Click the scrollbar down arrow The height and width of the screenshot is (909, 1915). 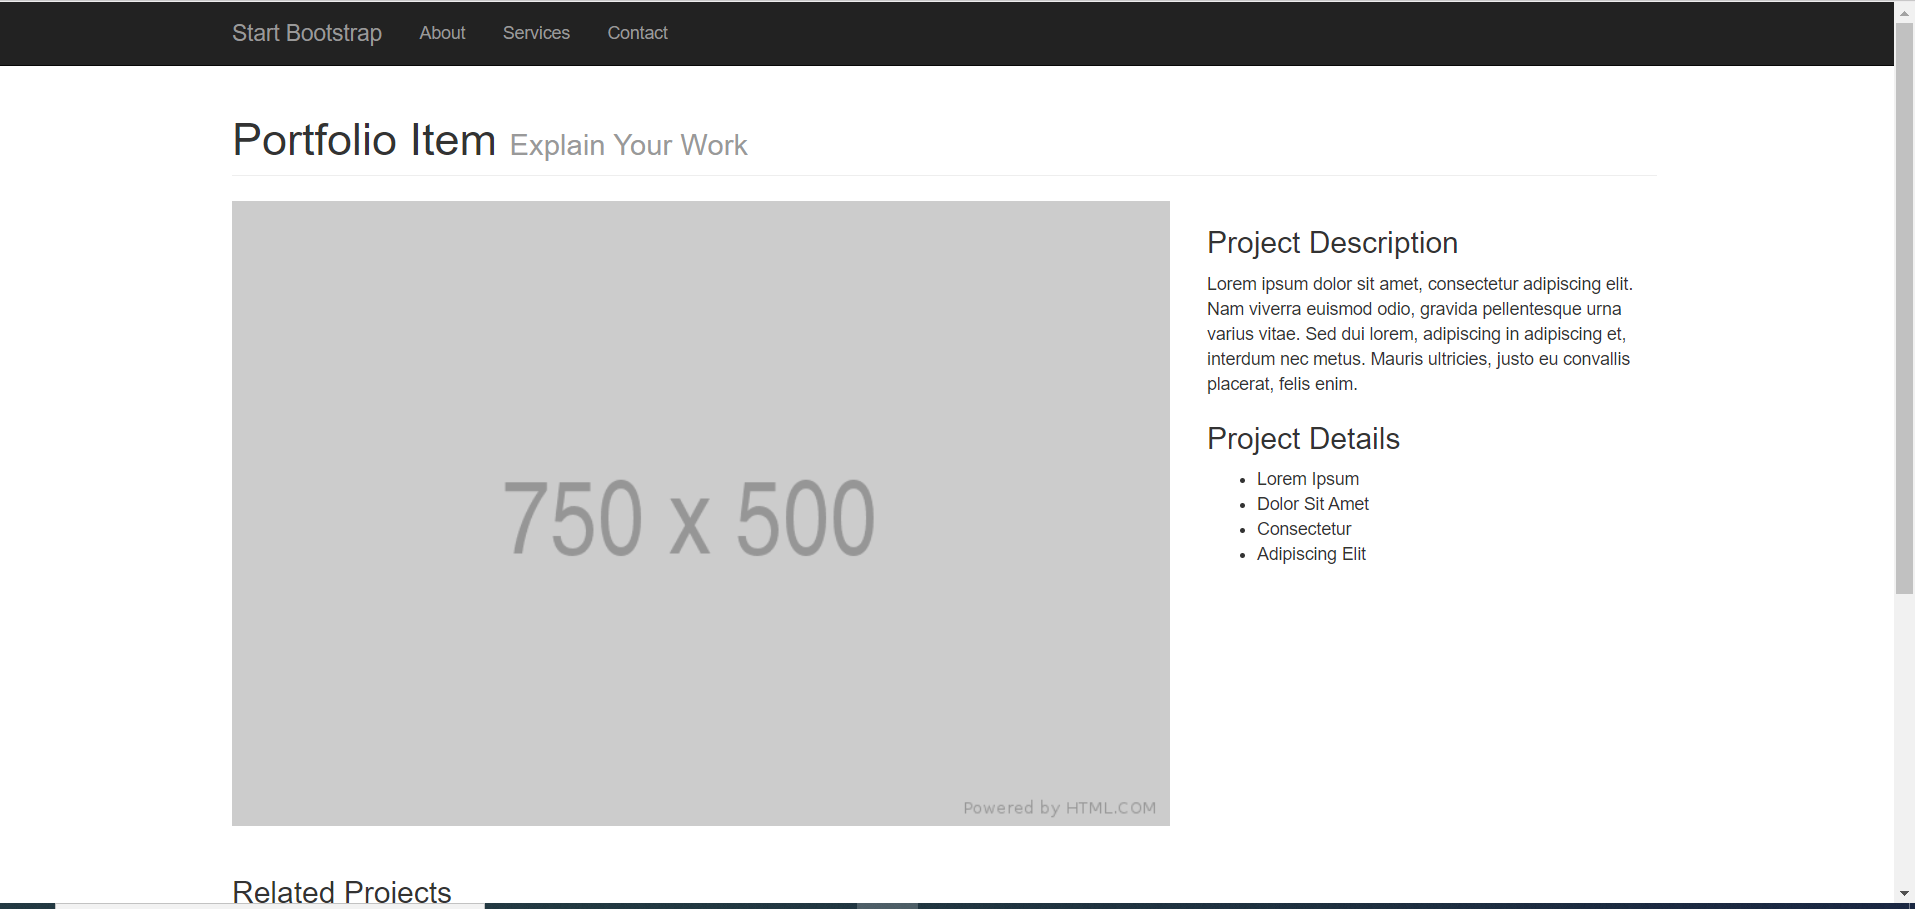coord(1904,893)
